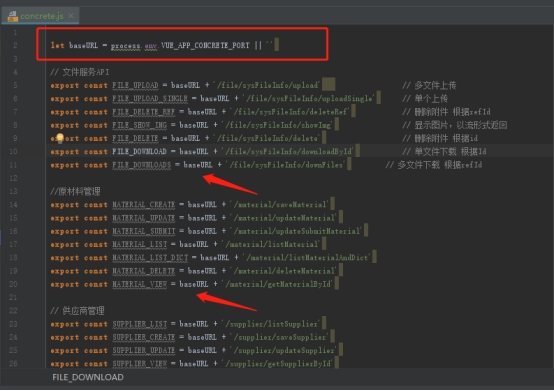Click the '/material/updateSubmitMaterial' string
The width and height of the screenshot is (554, 391).
coord(296,231)
